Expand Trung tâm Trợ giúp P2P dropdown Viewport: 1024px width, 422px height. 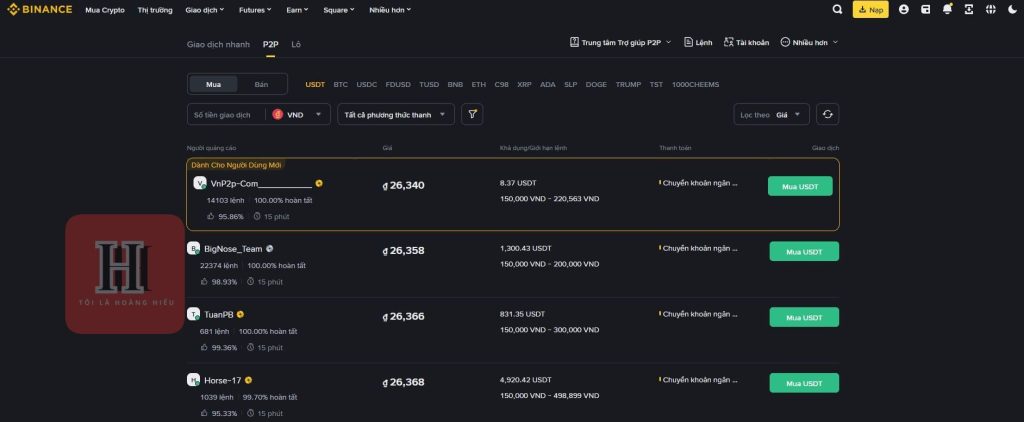click(620, 42)
